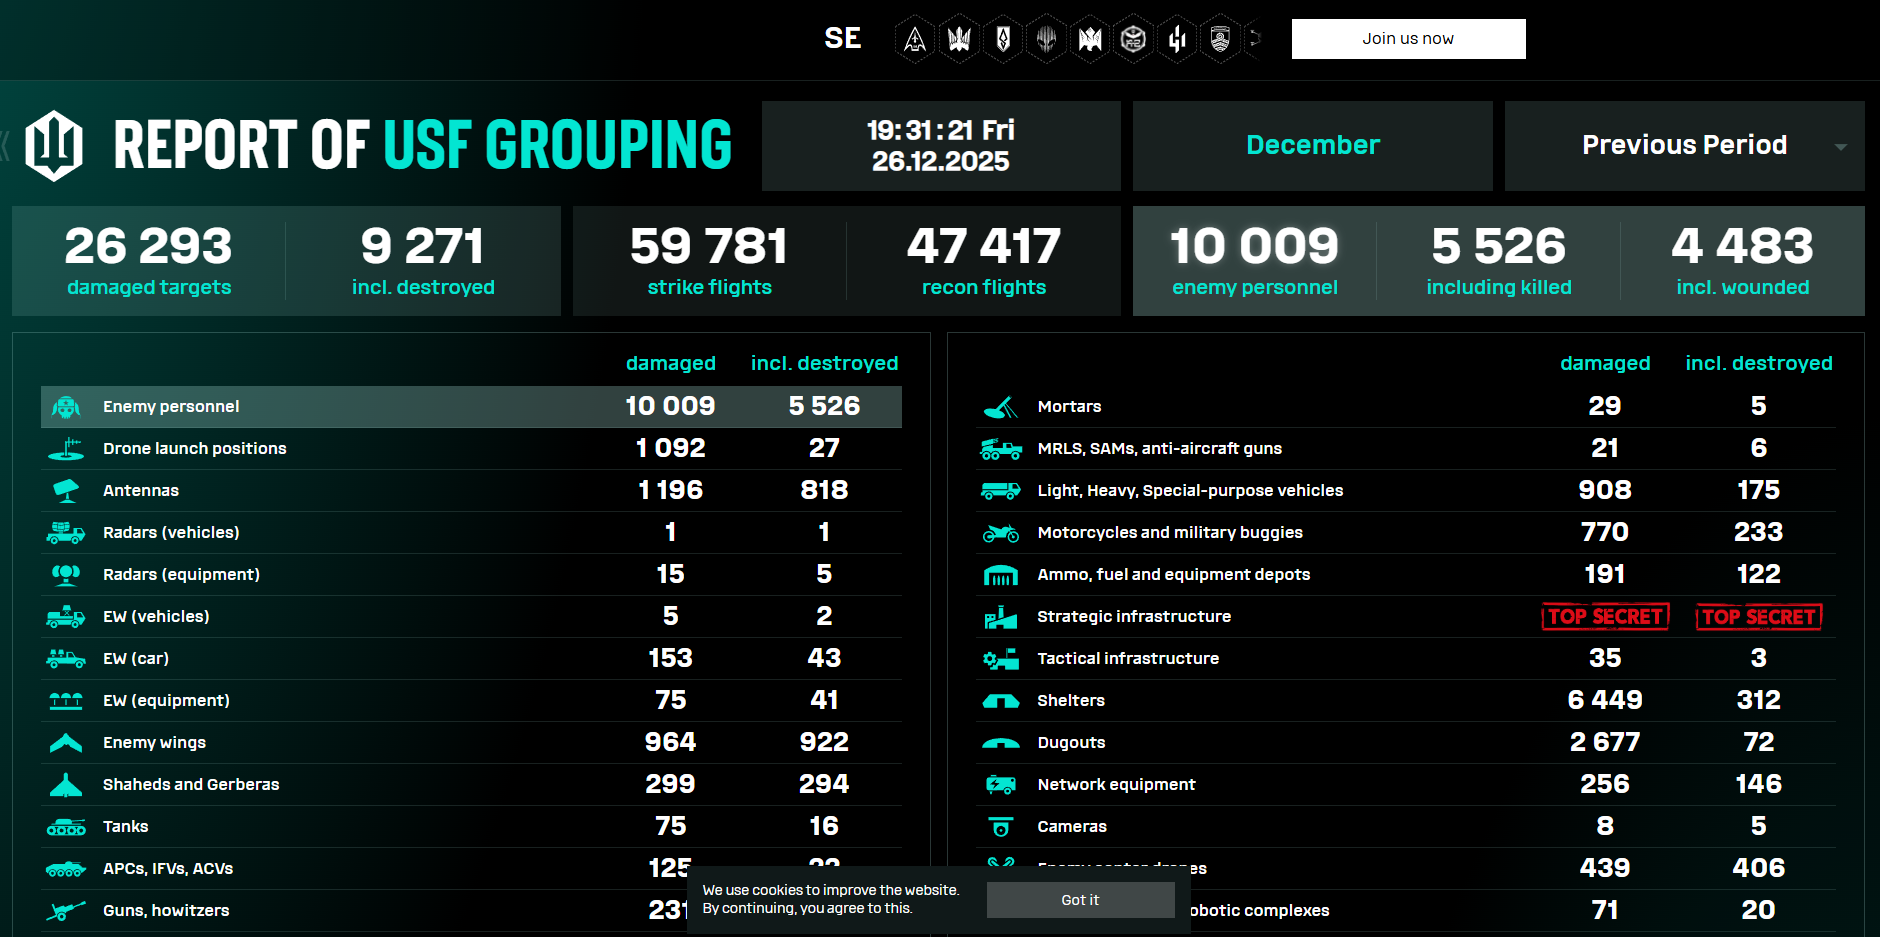Click the Mortars label in right table
Viewport: 1880px width, 937px height.
1069,407
